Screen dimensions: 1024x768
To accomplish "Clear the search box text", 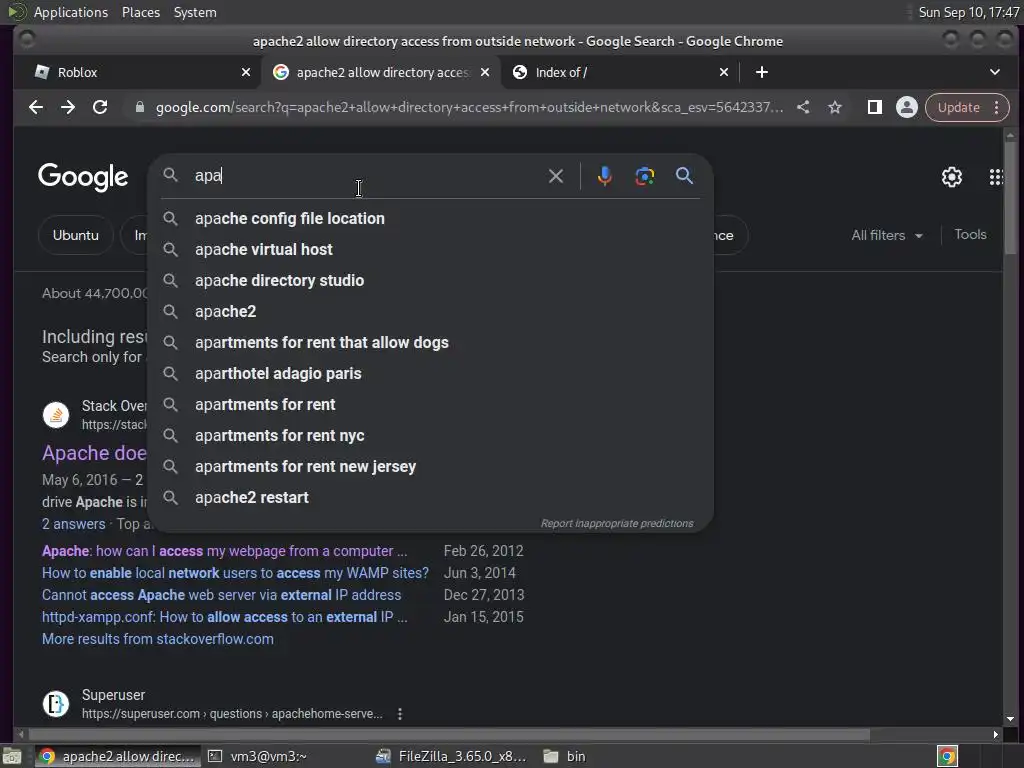I will 556,176.
